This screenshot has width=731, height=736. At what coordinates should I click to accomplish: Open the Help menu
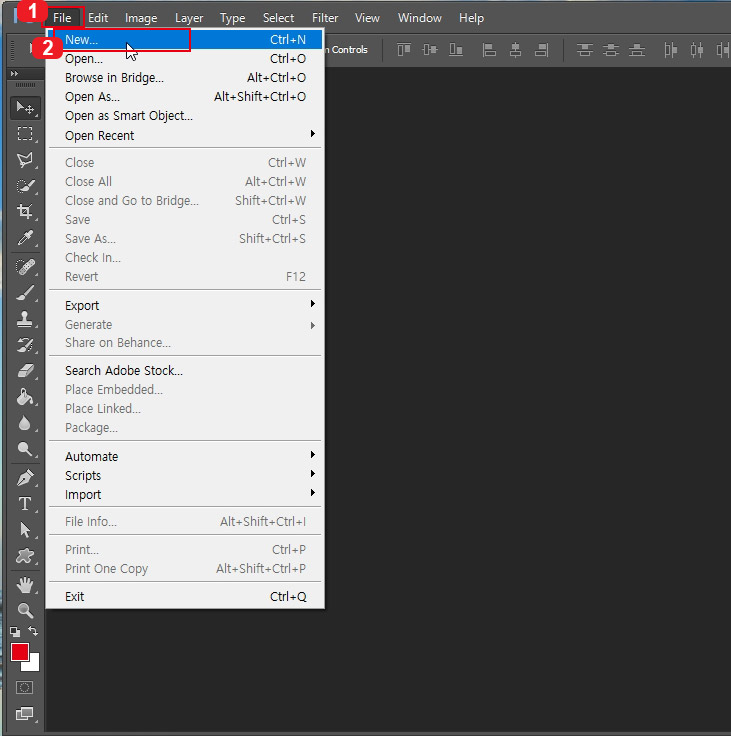(471, 18)
